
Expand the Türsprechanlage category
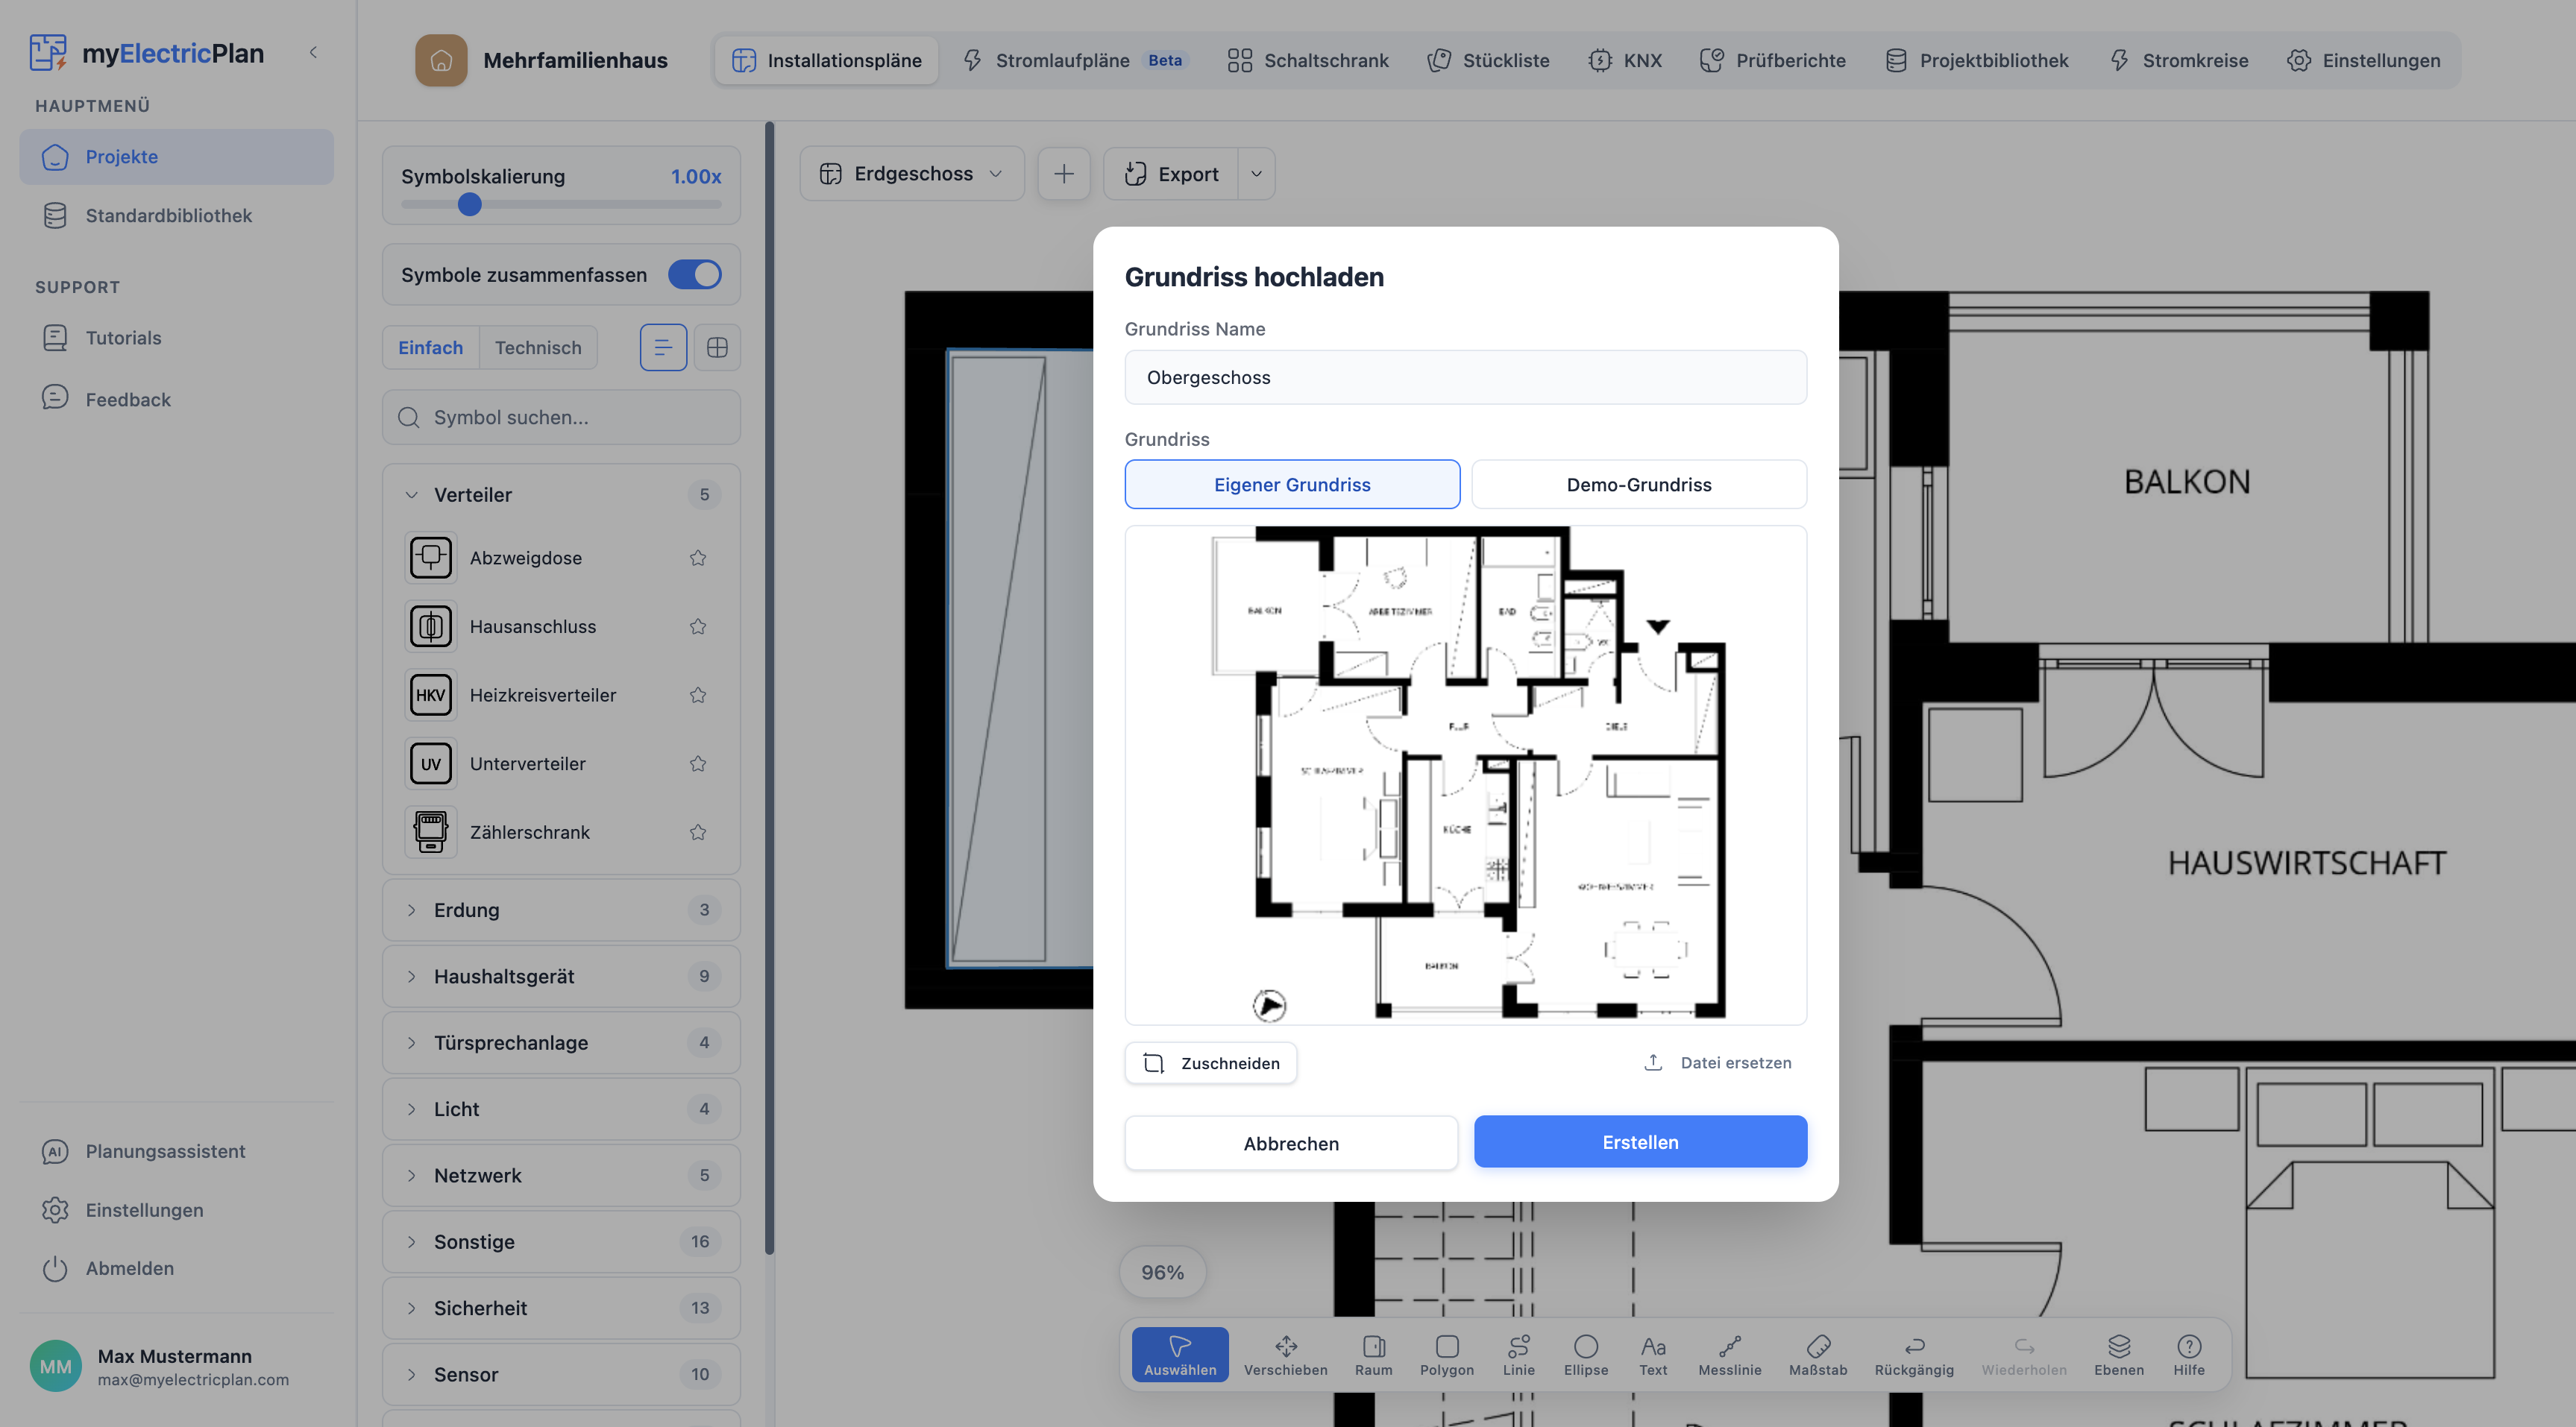point(561,1042)
